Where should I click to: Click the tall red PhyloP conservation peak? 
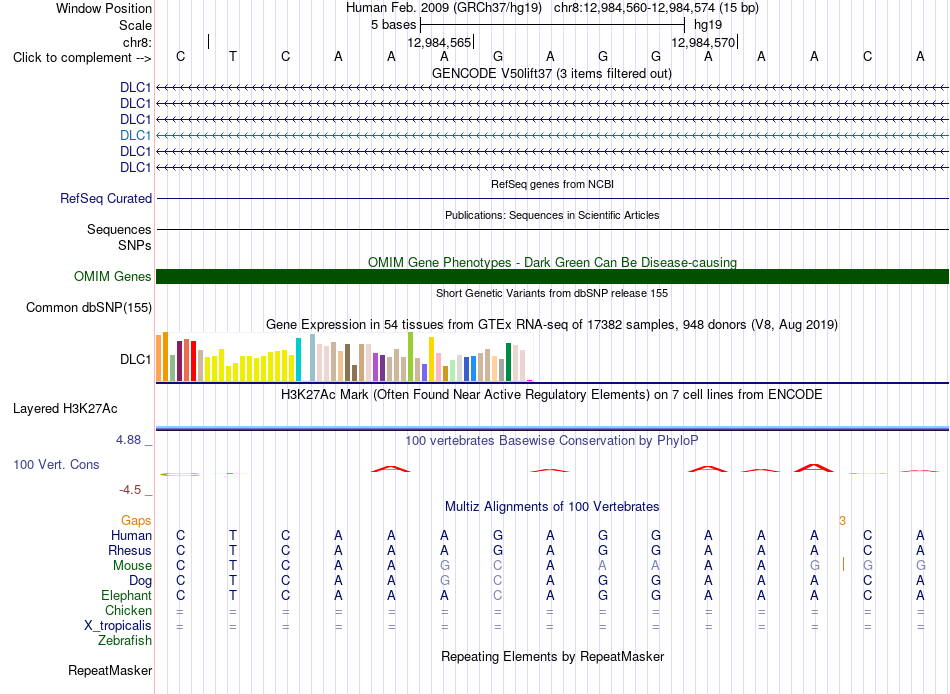[814, 468]
